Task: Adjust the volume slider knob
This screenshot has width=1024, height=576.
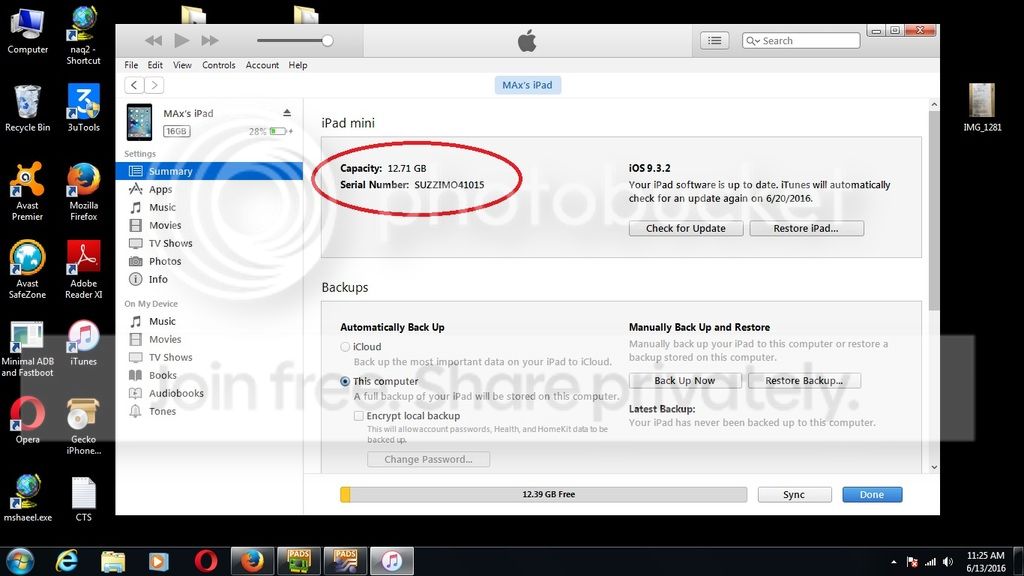Action: (327, 40)
